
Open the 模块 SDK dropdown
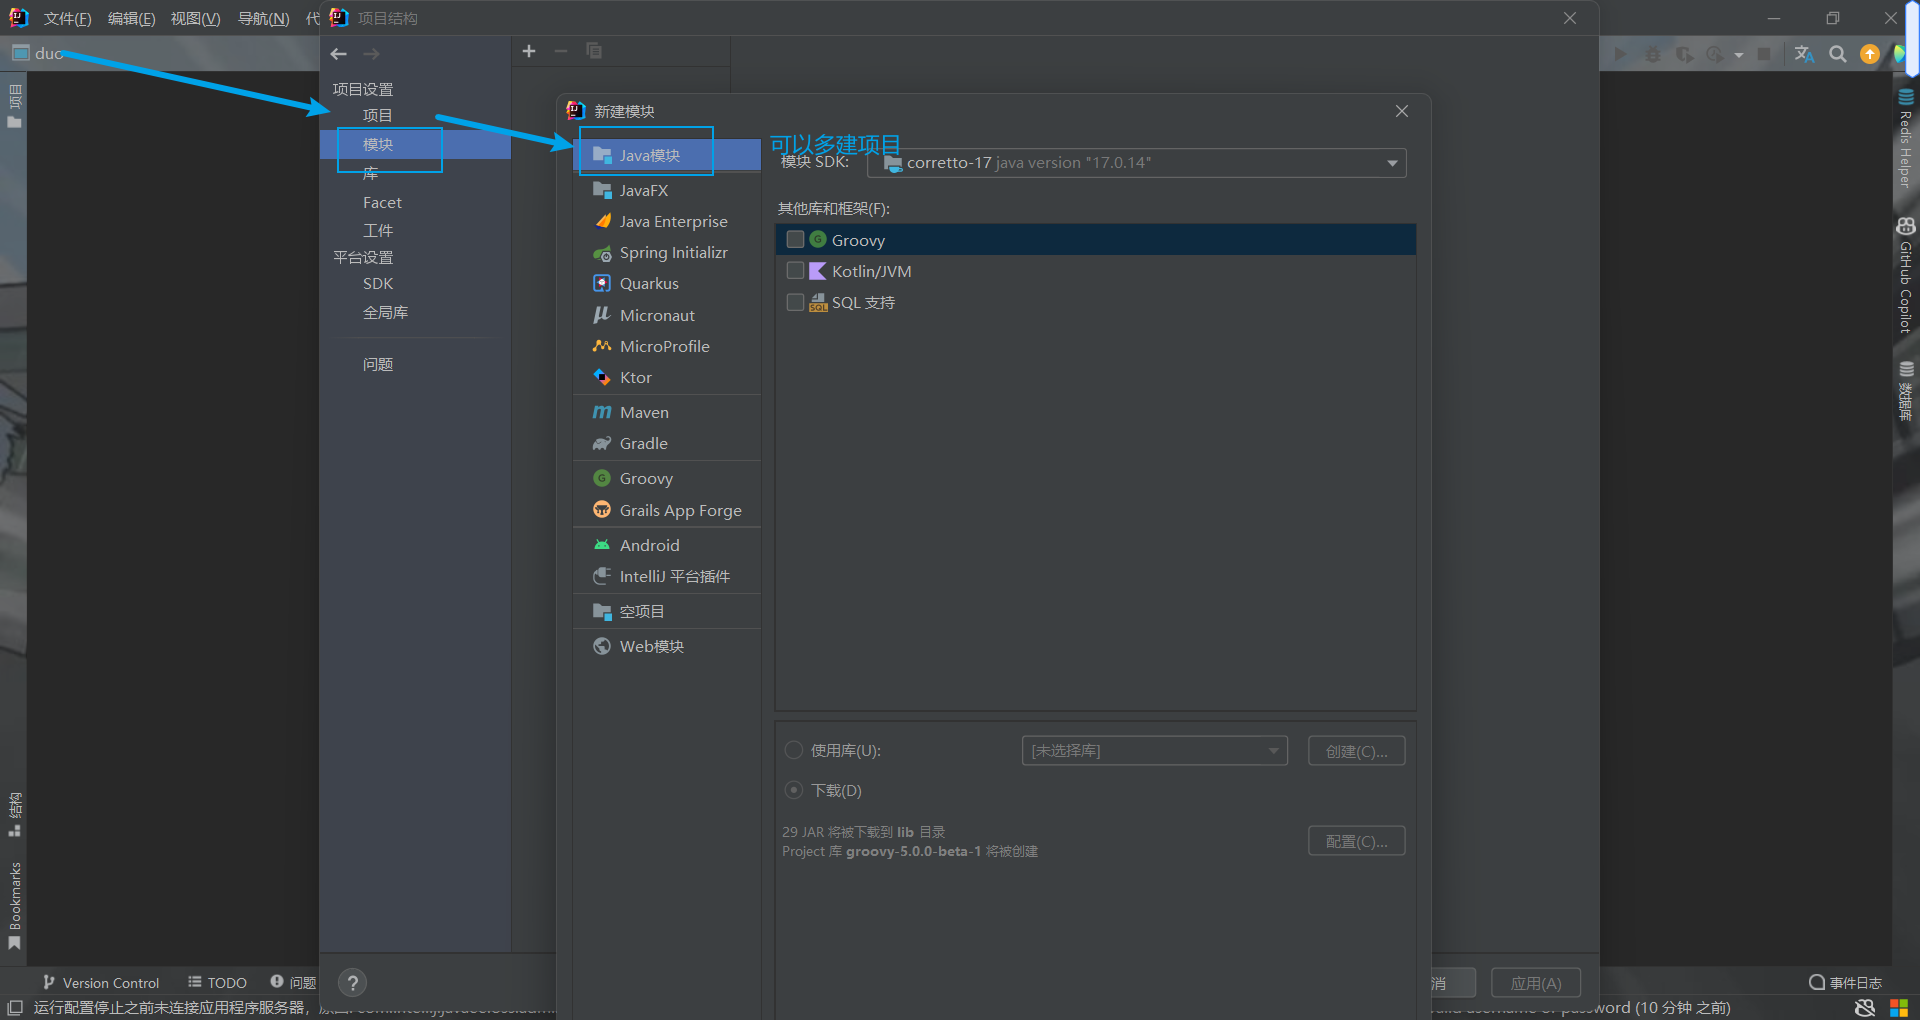[x=1137, y=163]
